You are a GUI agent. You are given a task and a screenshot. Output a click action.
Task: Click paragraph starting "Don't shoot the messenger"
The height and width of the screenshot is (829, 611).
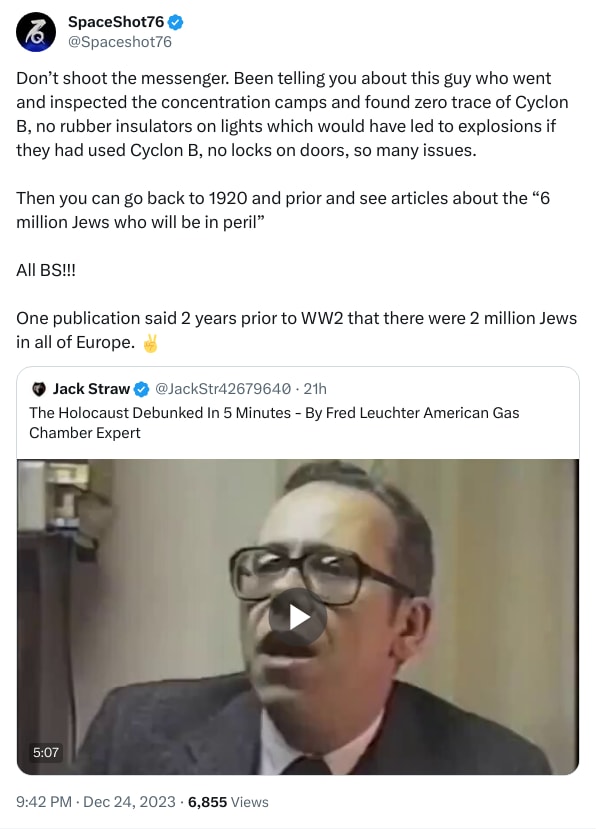[x=292, y=114]
